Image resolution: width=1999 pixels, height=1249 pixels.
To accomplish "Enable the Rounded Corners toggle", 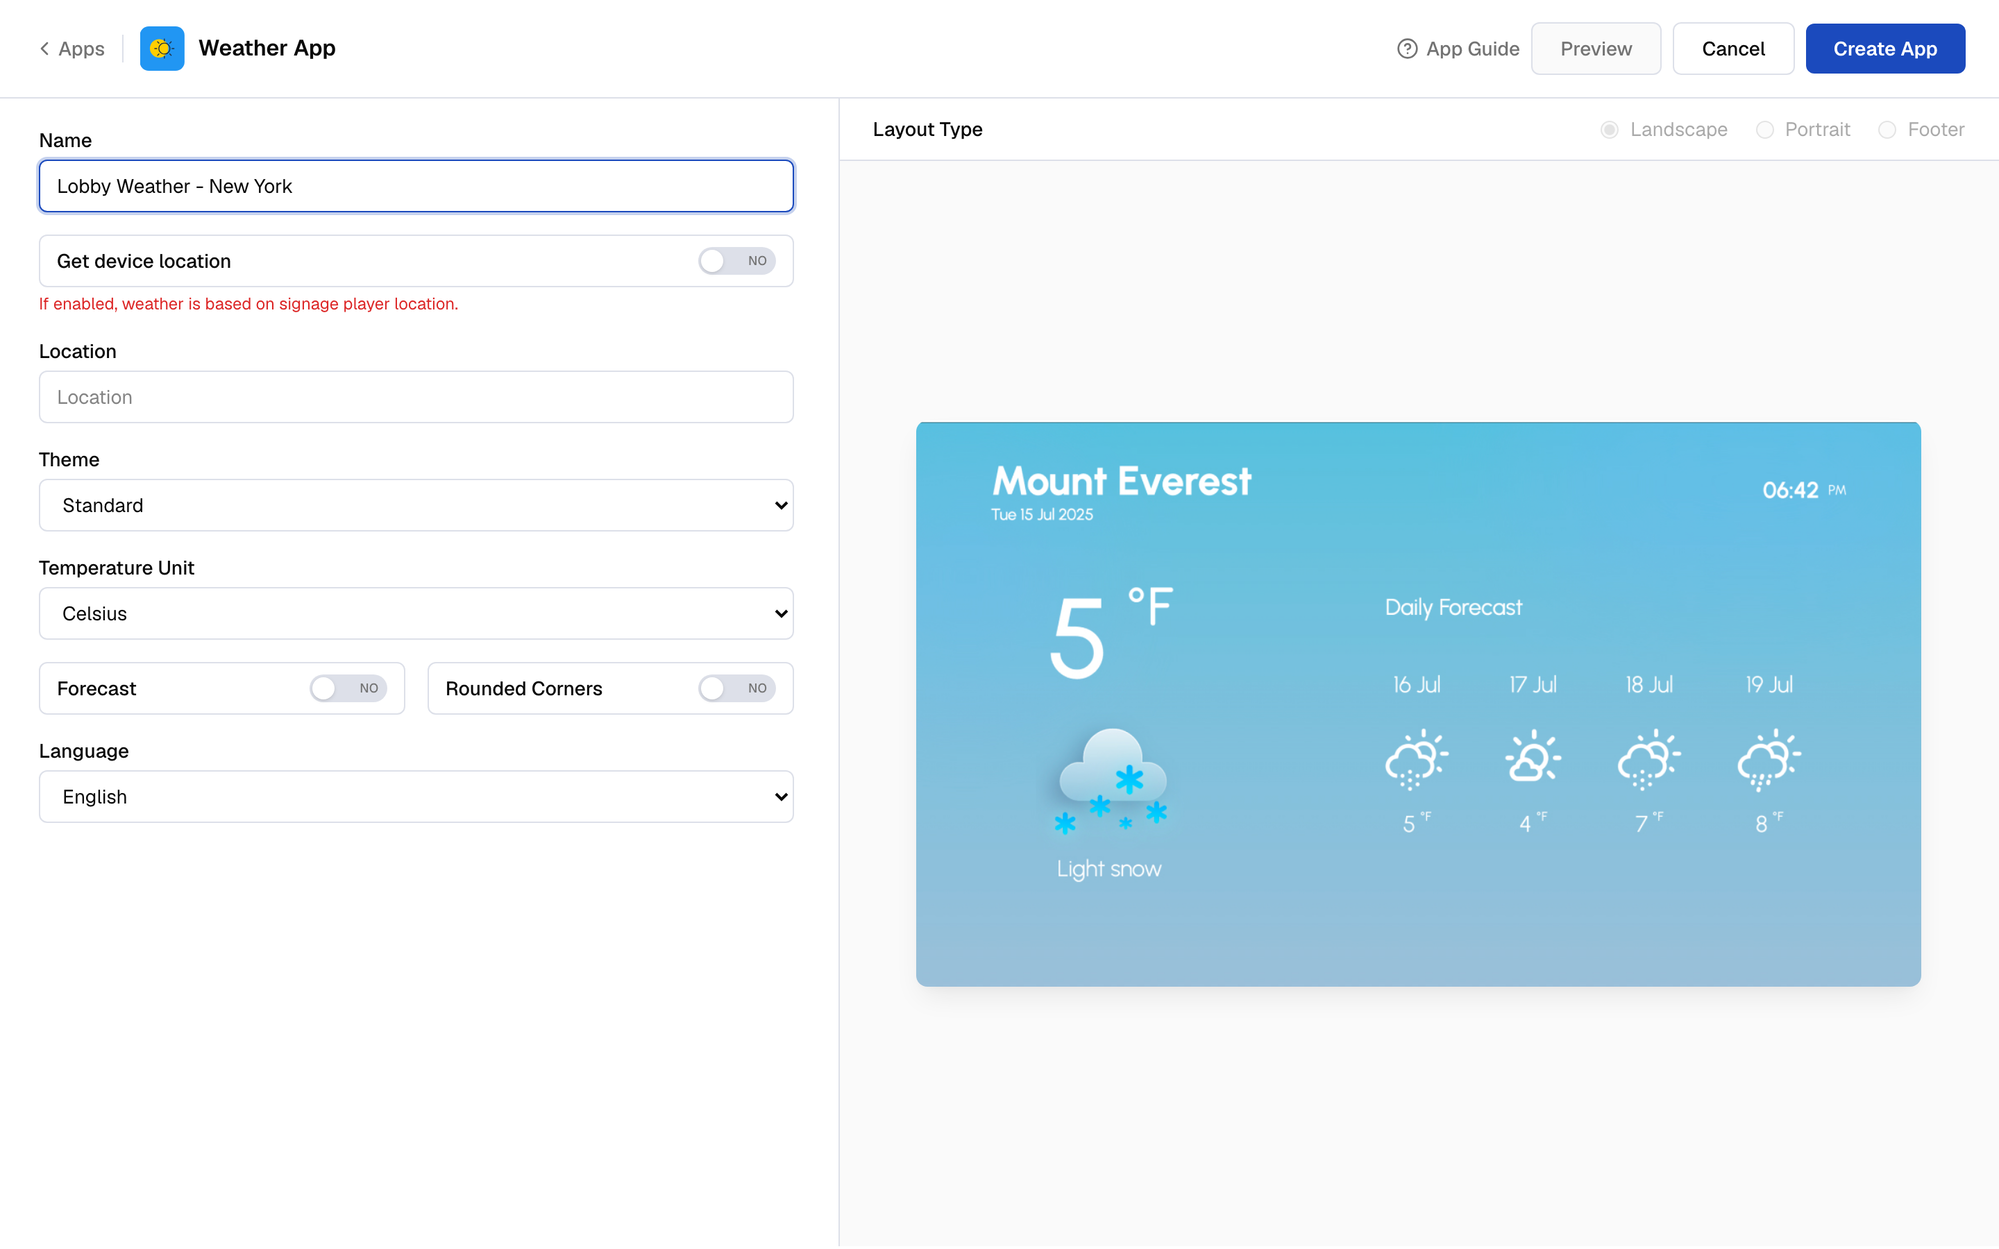I will click(737, 688).
